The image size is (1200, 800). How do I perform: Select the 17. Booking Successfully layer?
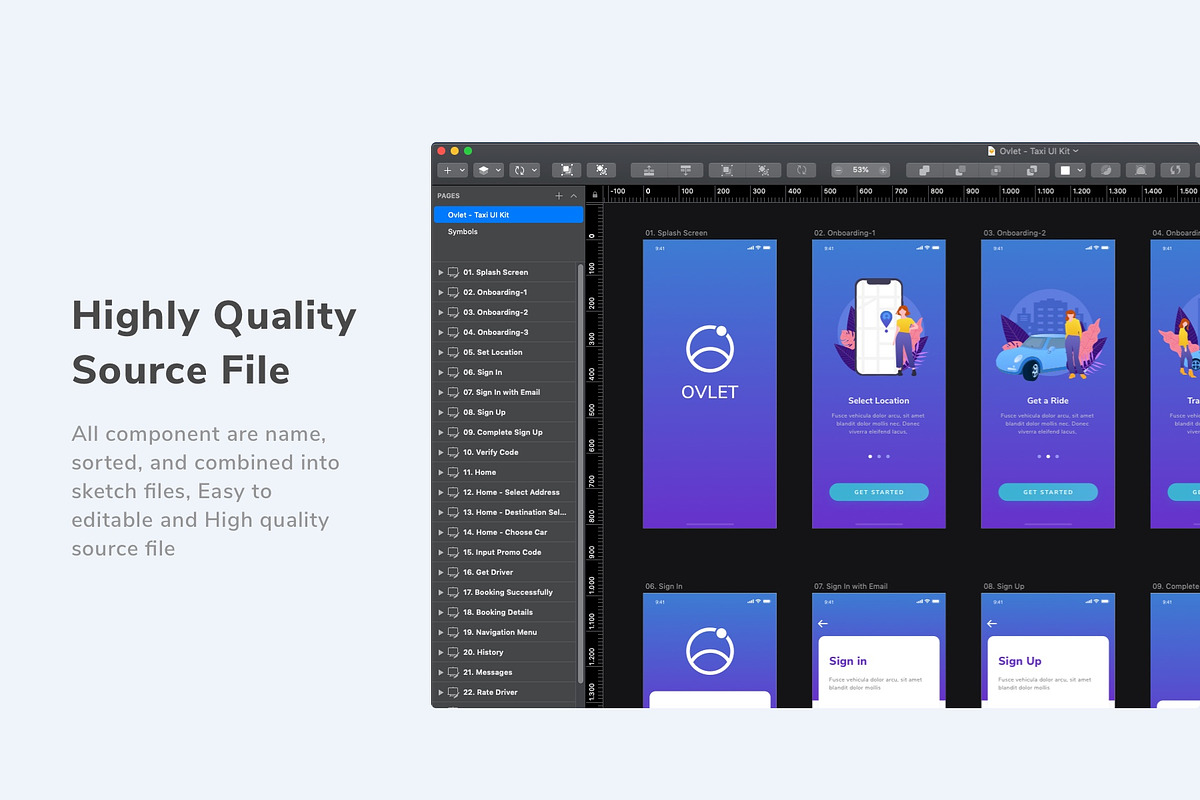505,592
